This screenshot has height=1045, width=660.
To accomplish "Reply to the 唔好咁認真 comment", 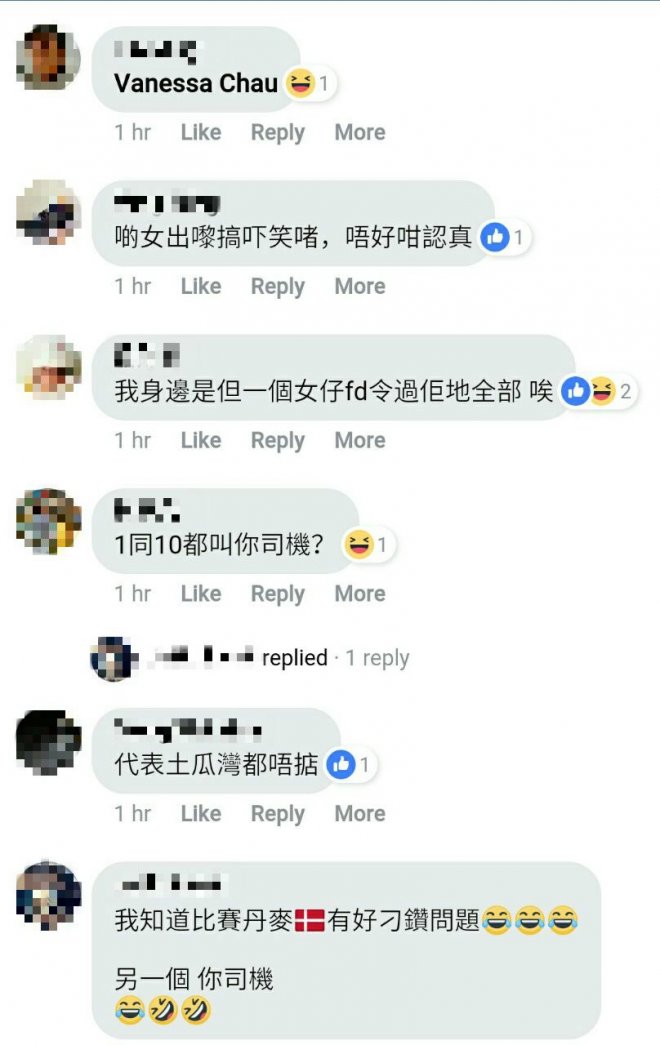I will tap(277, 287).
